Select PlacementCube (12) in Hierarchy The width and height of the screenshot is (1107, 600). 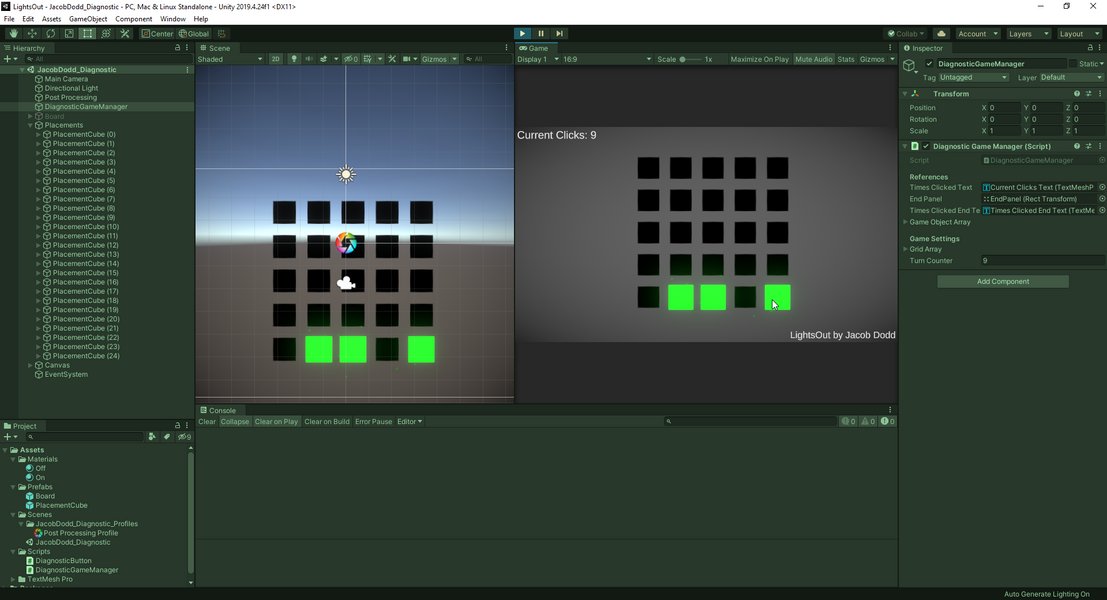coord(85,245)
